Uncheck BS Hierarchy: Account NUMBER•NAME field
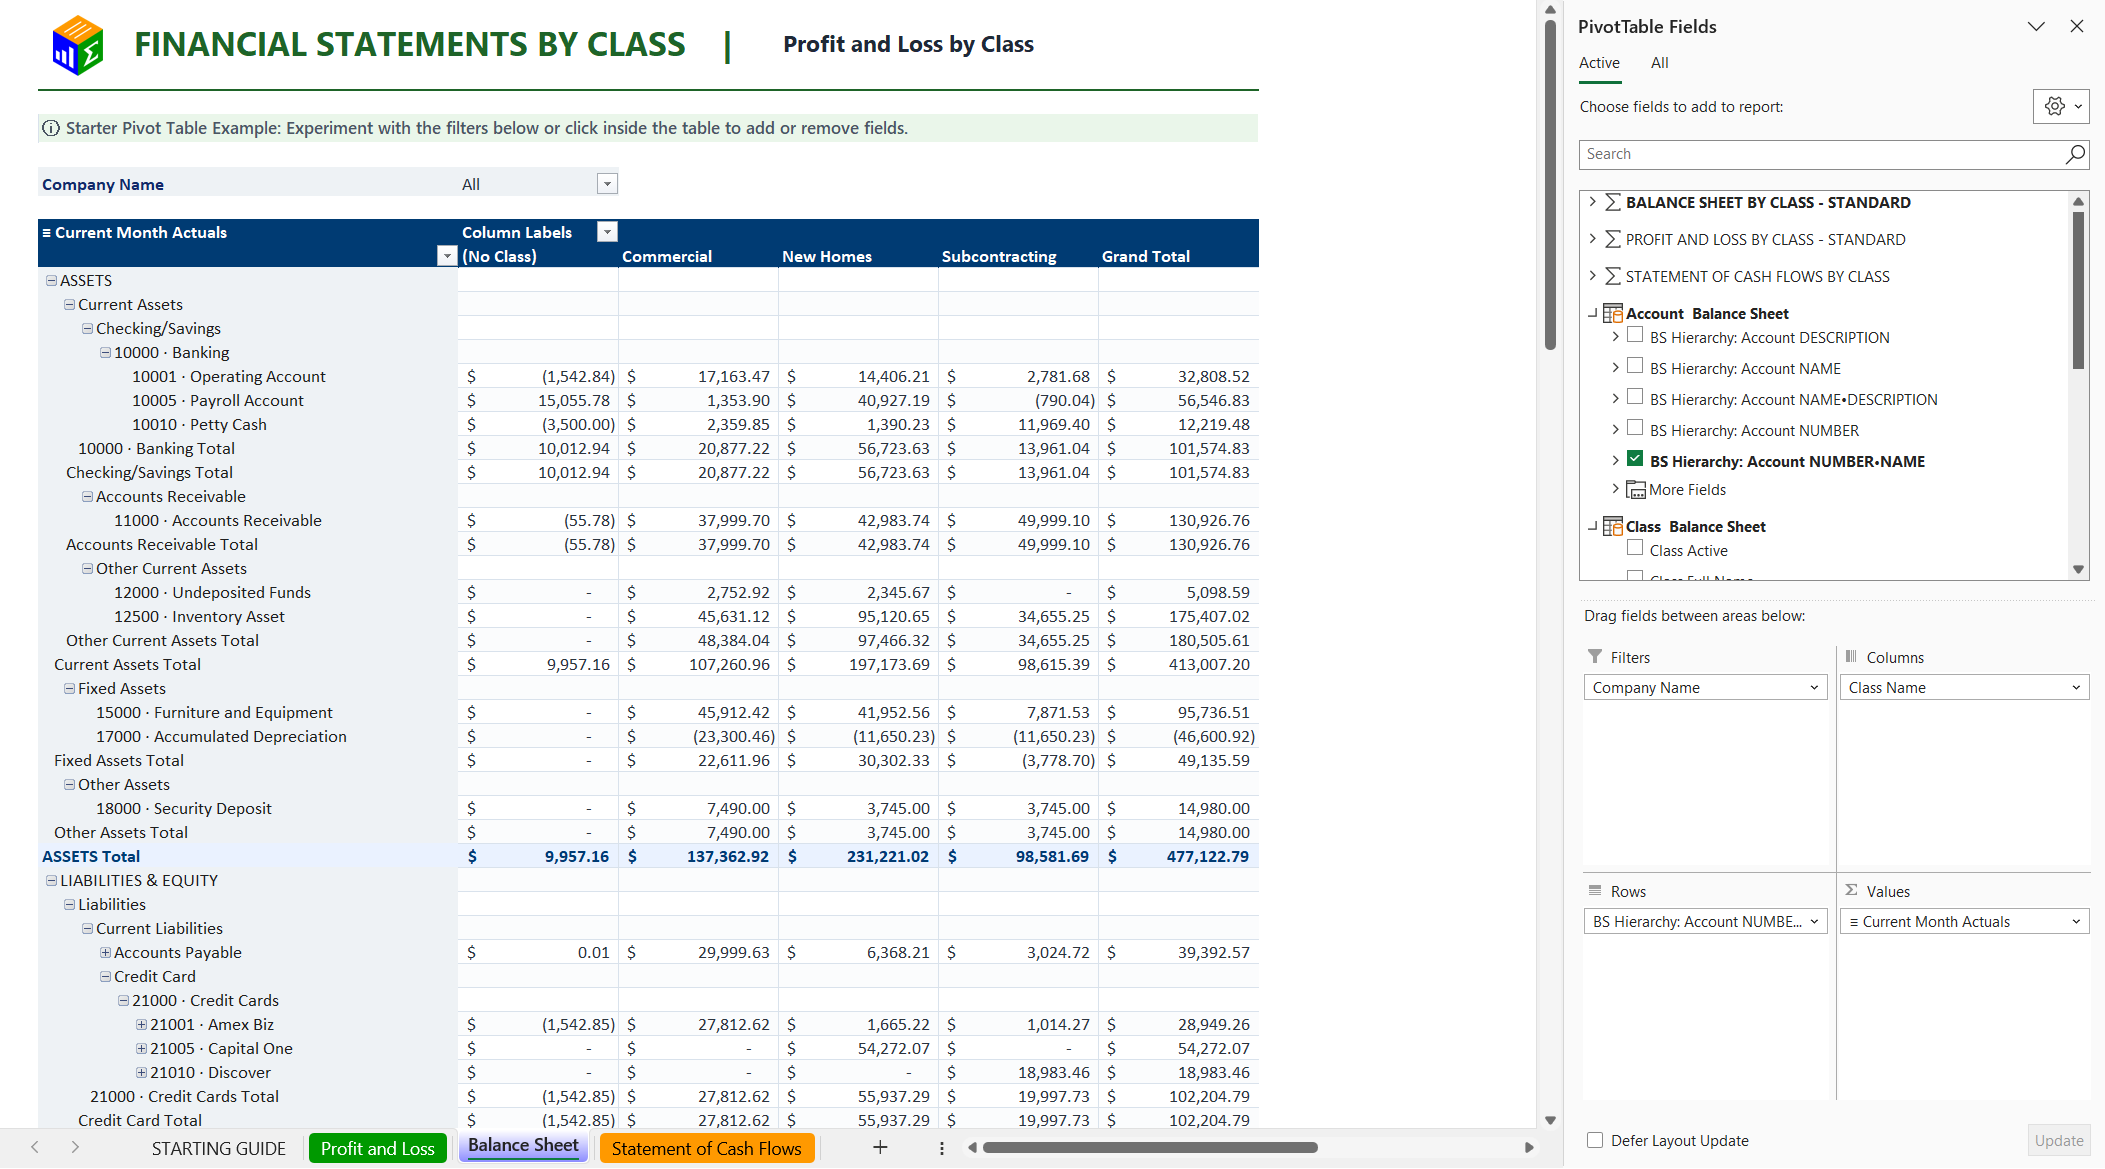Image resolution: width=2105 pixels, height=1169 pixels. 1635,459
